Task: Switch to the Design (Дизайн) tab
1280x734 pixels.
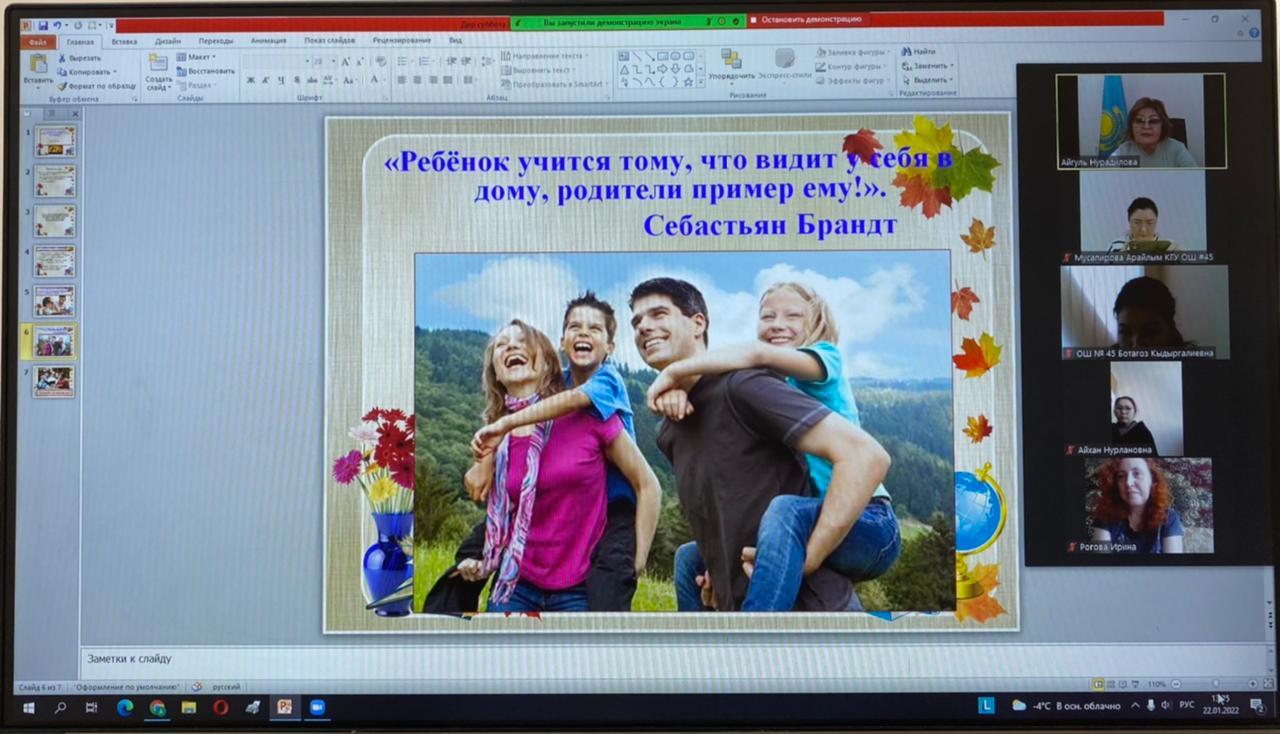Action: (167, 41)
